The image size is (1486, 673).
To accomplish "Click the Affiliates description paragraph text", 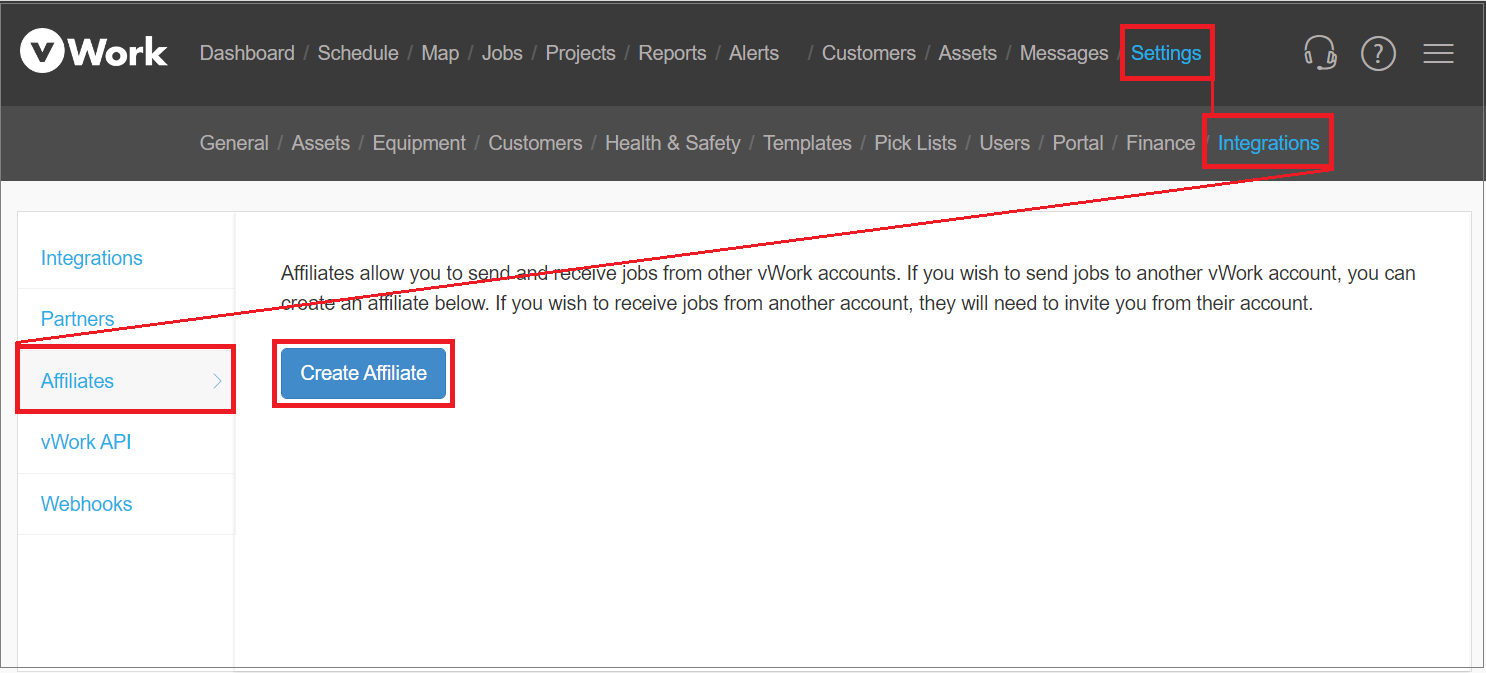I will 848,288.
